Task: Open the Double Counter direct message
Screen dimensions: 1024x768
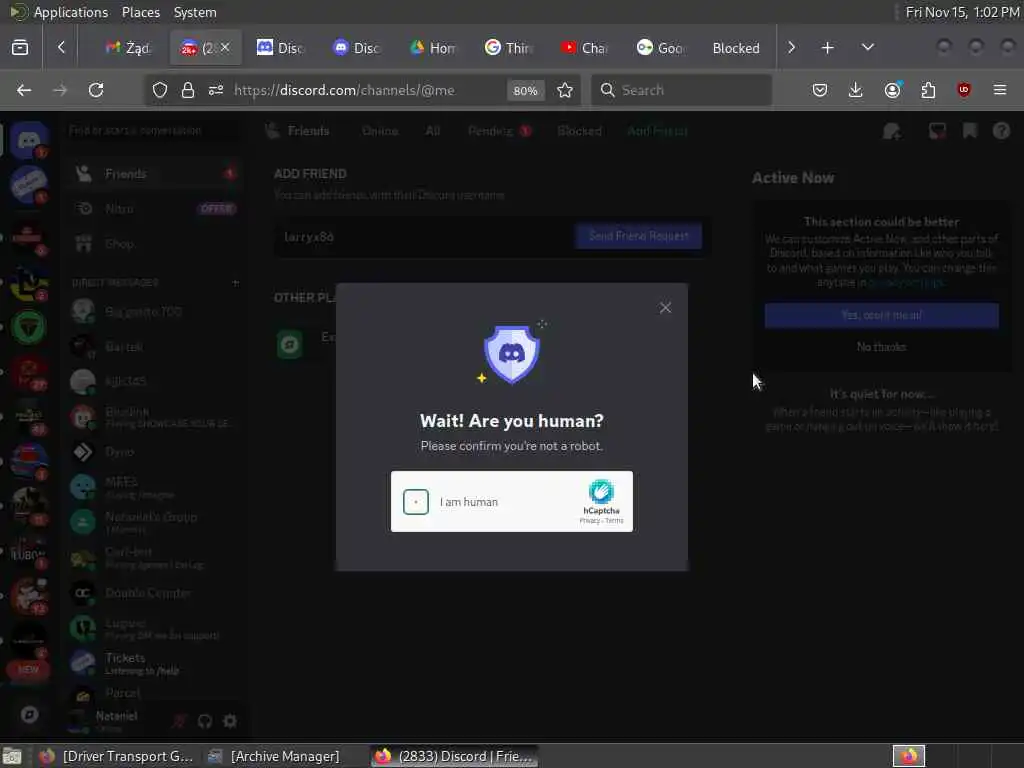Action: (x=154, y=593)
